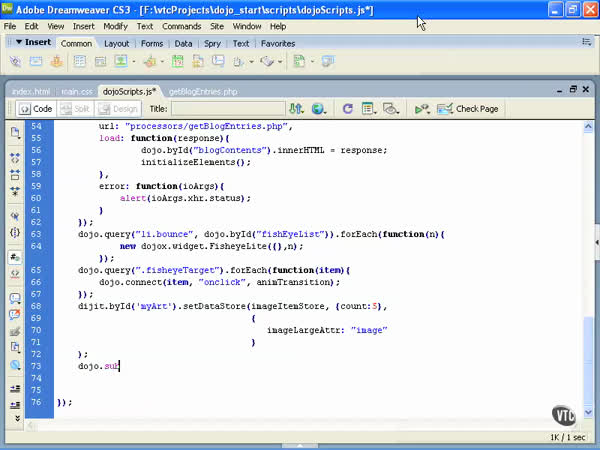Click Collapse Full Tag in coding toolbar
The image size is (600, 450).
coord(15,157)
